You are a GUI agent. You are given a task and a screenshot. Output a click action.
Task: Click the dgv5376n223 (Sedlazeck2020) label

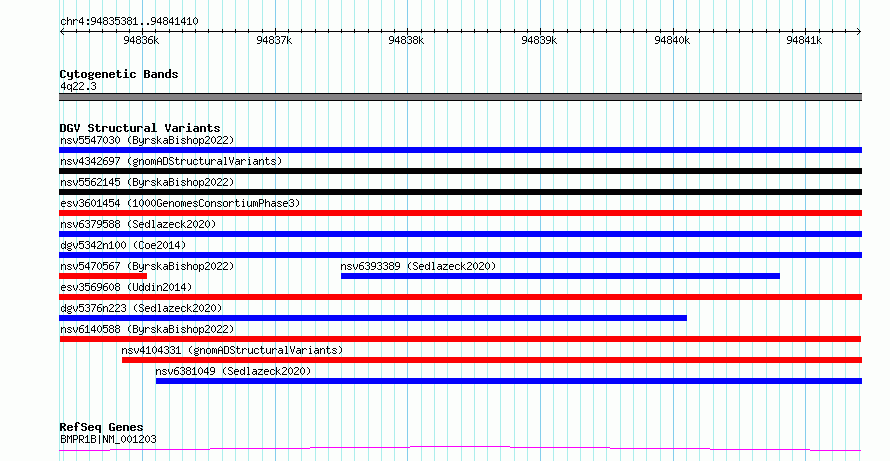[141, 308]
